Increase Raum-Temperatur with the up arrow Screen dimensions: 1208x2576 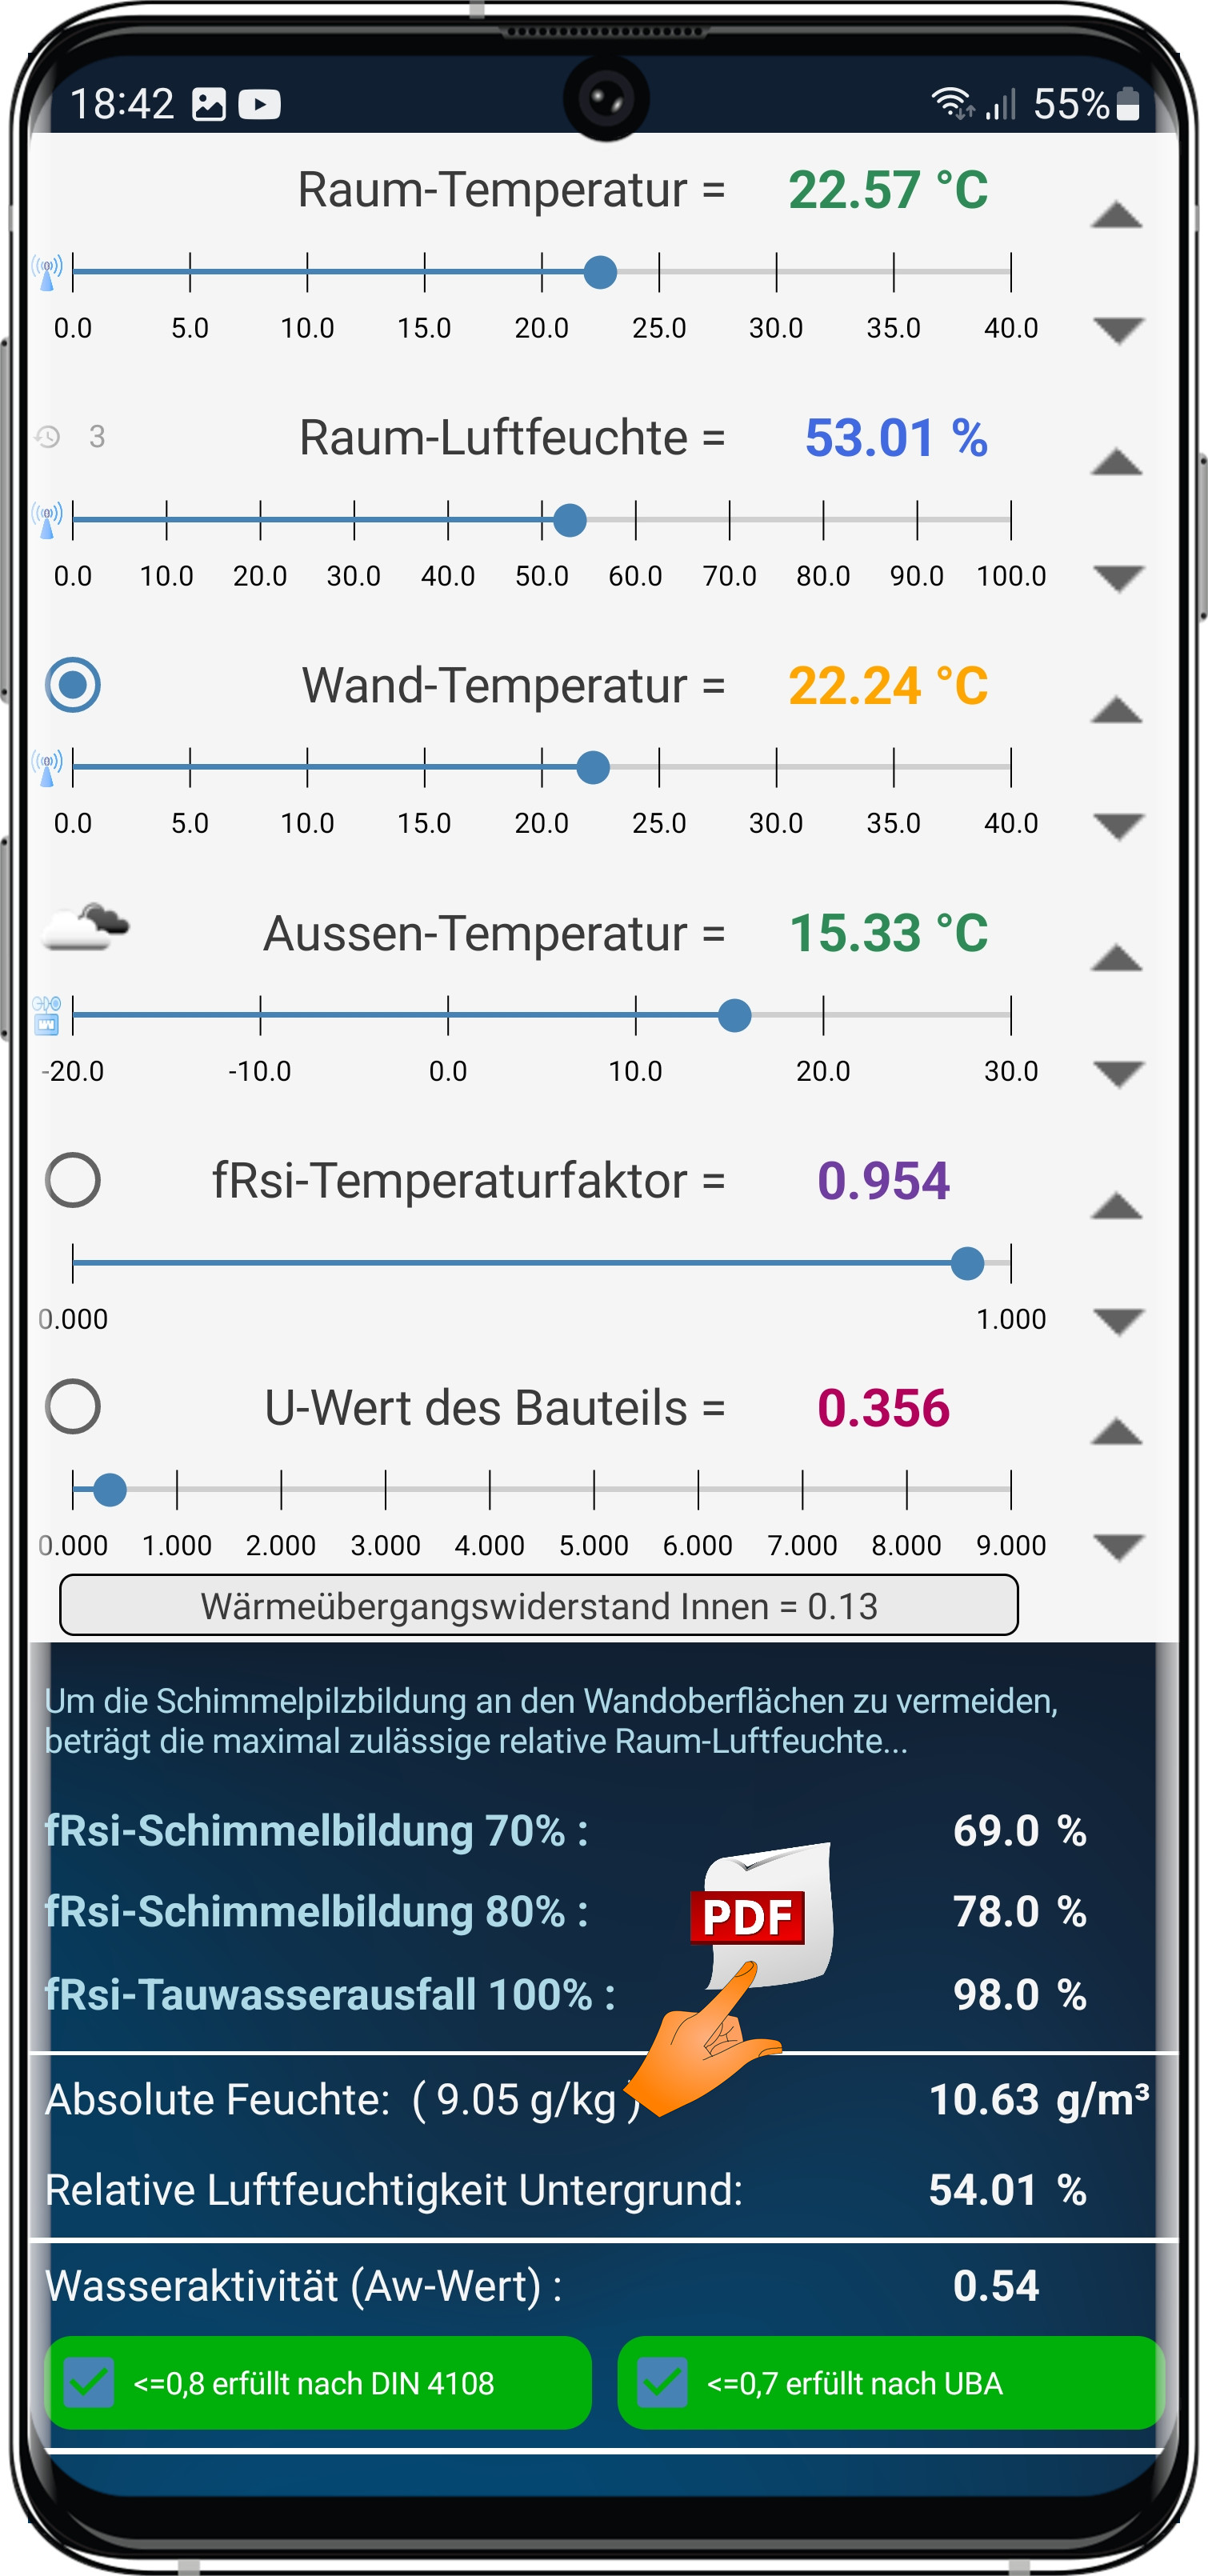point(1117,215)
